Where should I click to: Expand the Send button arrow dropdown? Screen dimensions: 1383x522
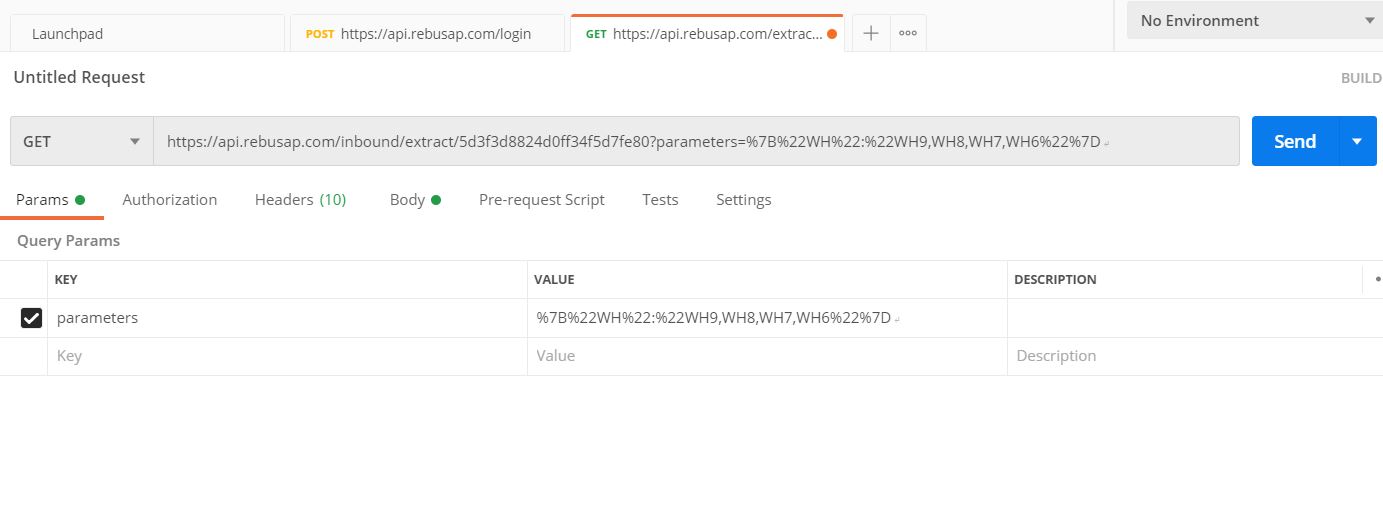pos(1357,141)
